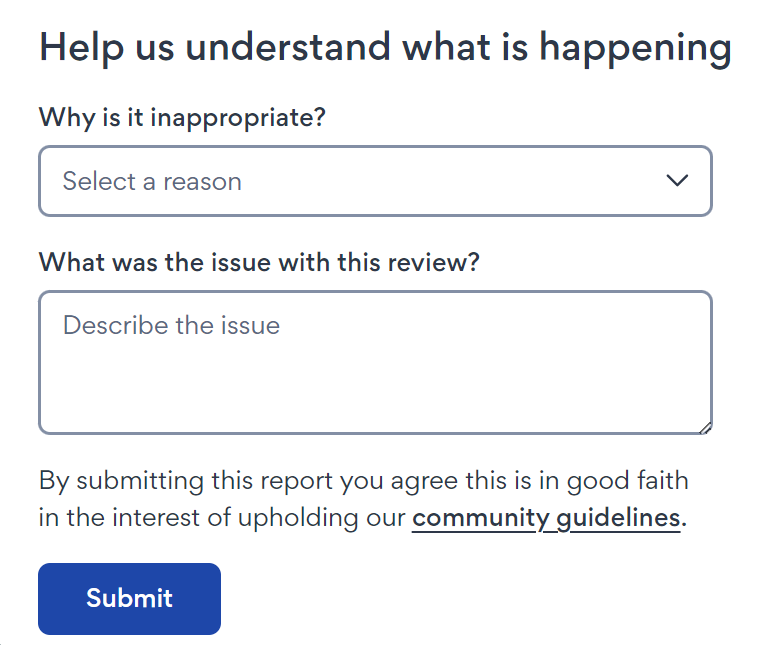The width and height of the screenshot is (760, 645).
Task: Click the chevron arrow in the reason dropdown
Action: [677, 181]
